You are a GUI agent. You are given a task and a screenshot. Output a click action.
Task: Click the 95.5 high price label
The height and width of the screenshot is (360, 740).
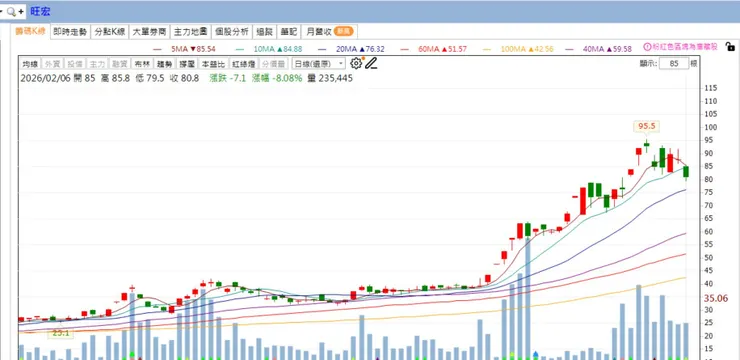point(646,126)
